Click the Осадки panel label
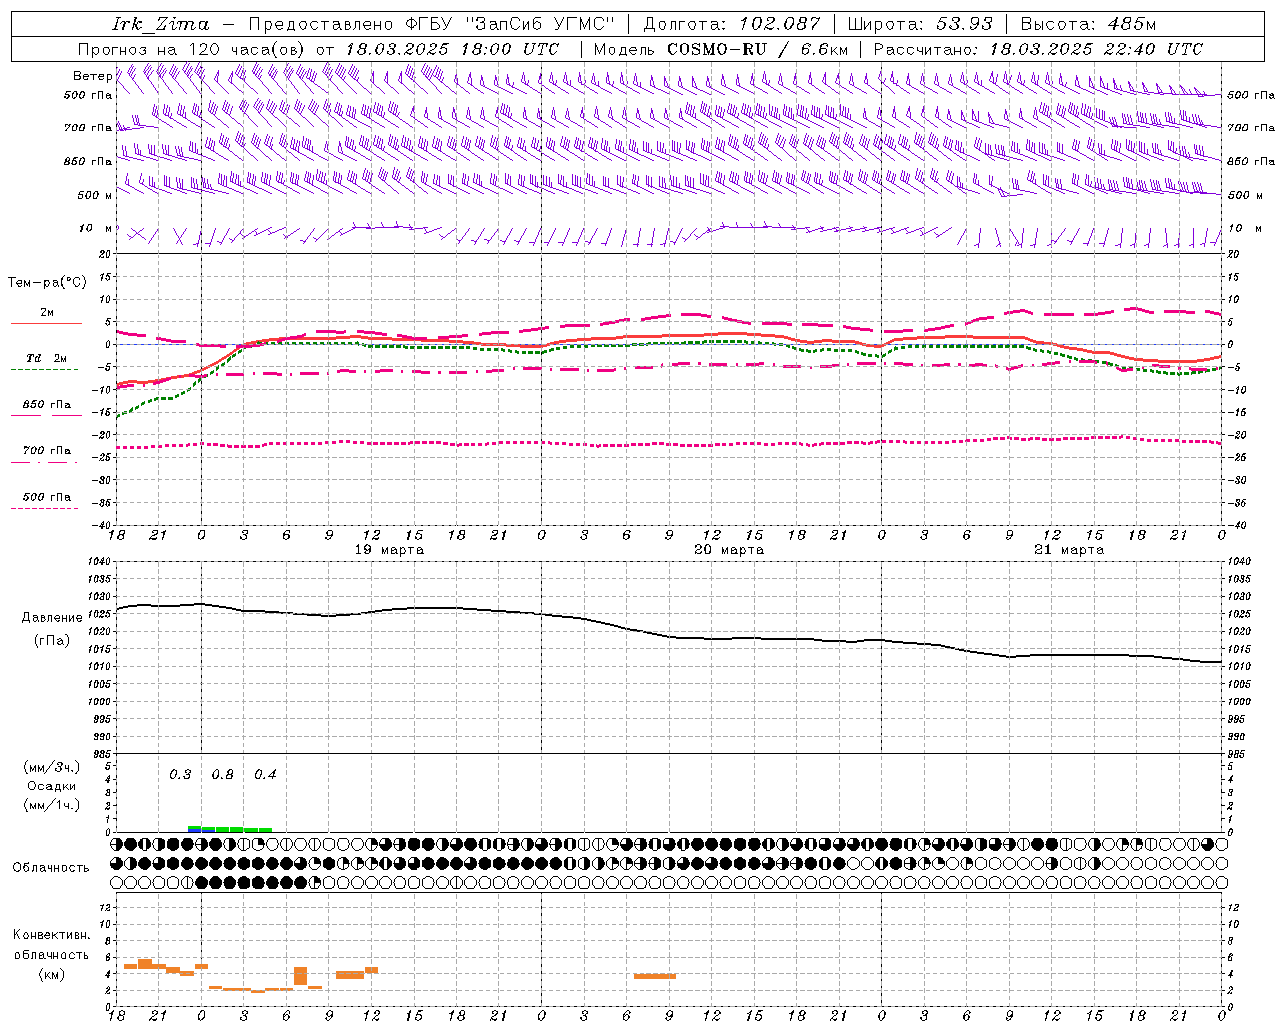 [x=52, y=786]
